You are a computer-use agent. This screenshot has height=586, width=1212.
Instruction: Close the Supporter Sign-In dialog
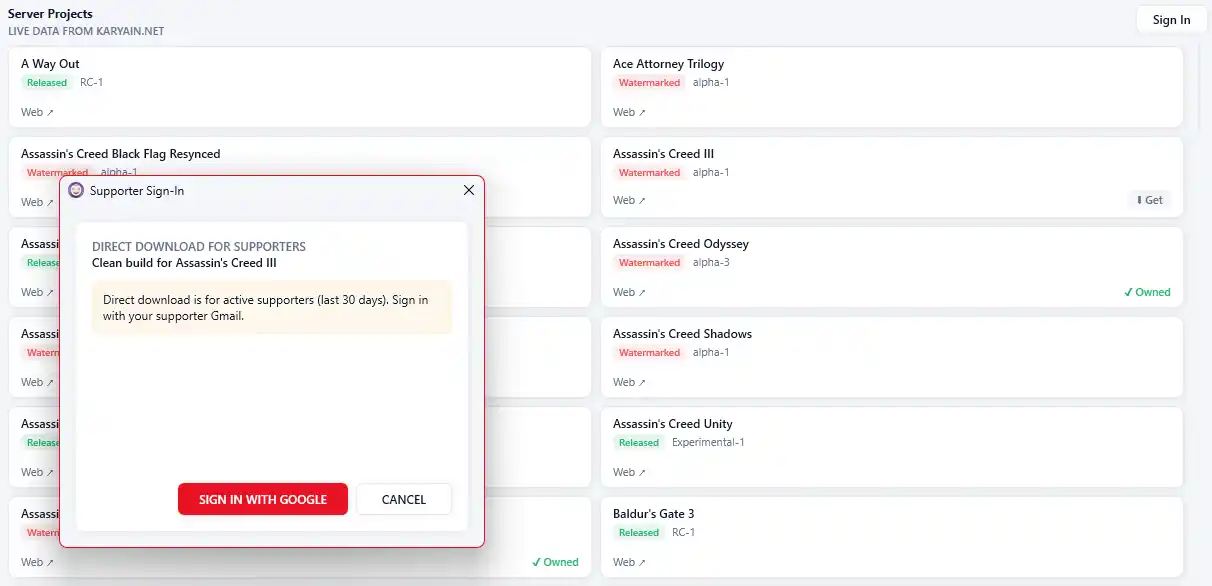(469, 190)
